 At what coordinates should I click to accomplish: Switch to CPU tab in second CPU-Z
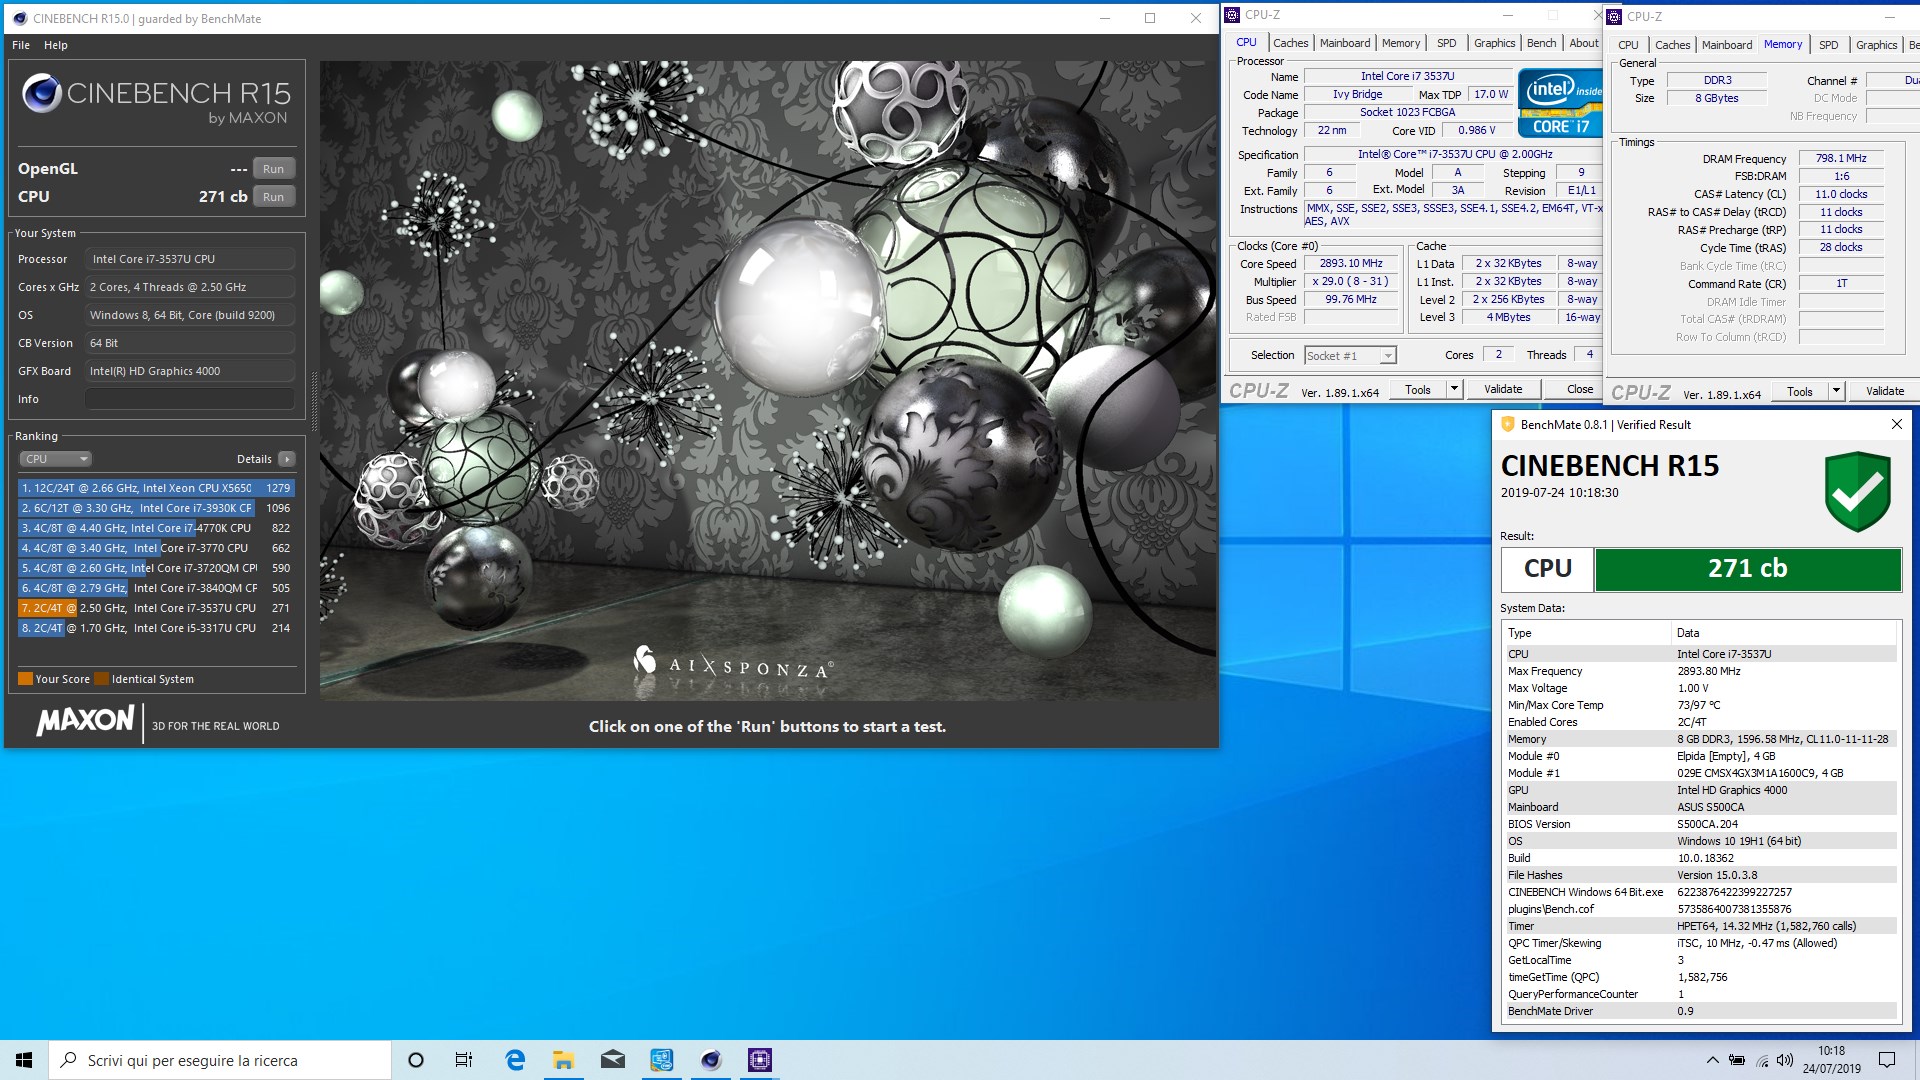[1628, 45]
